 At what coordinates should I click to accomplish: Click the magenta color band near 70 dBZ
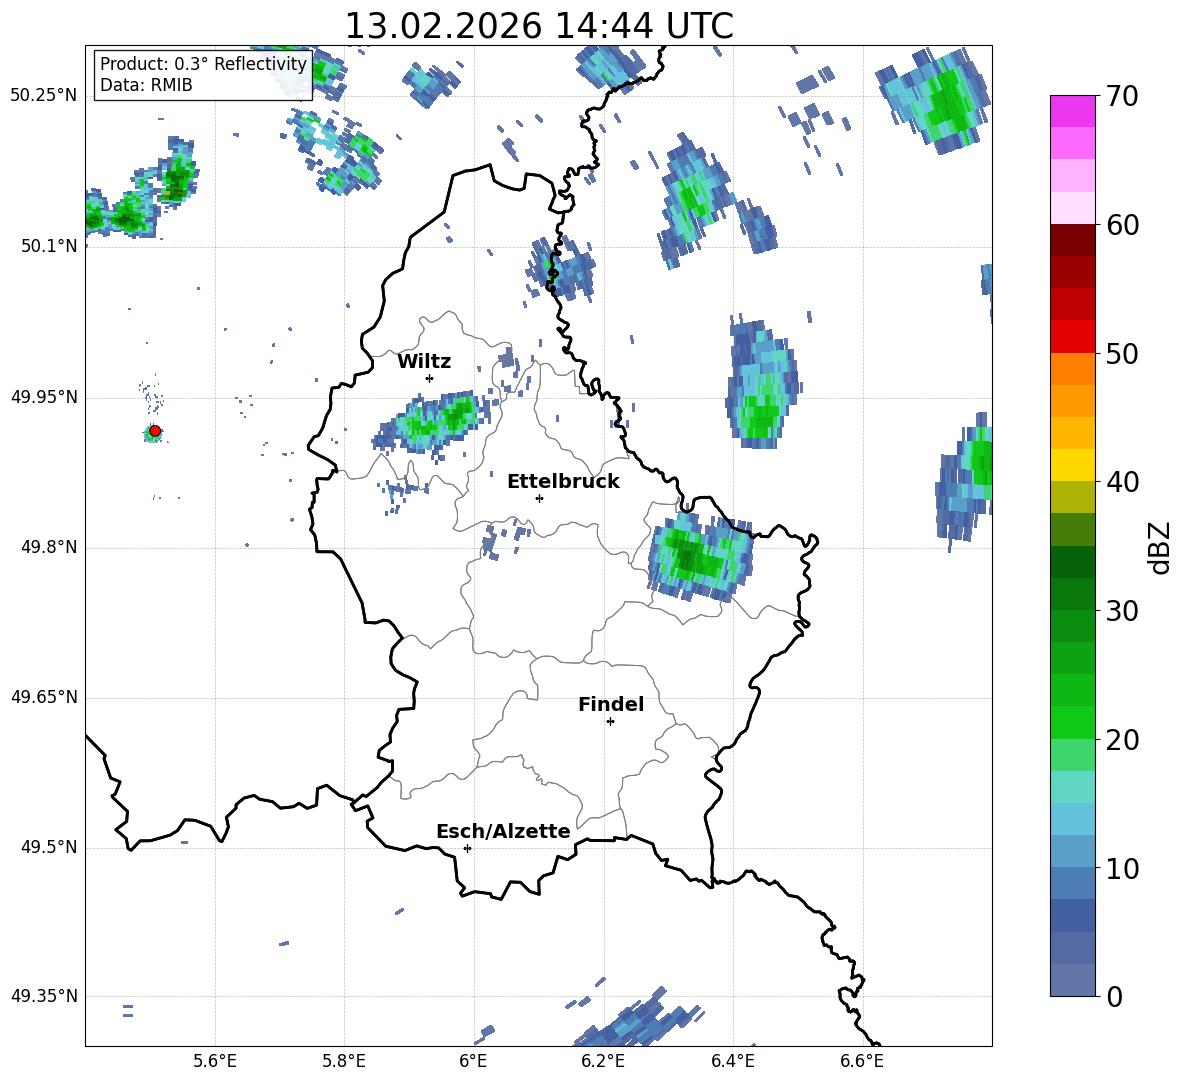(1073, 112)
